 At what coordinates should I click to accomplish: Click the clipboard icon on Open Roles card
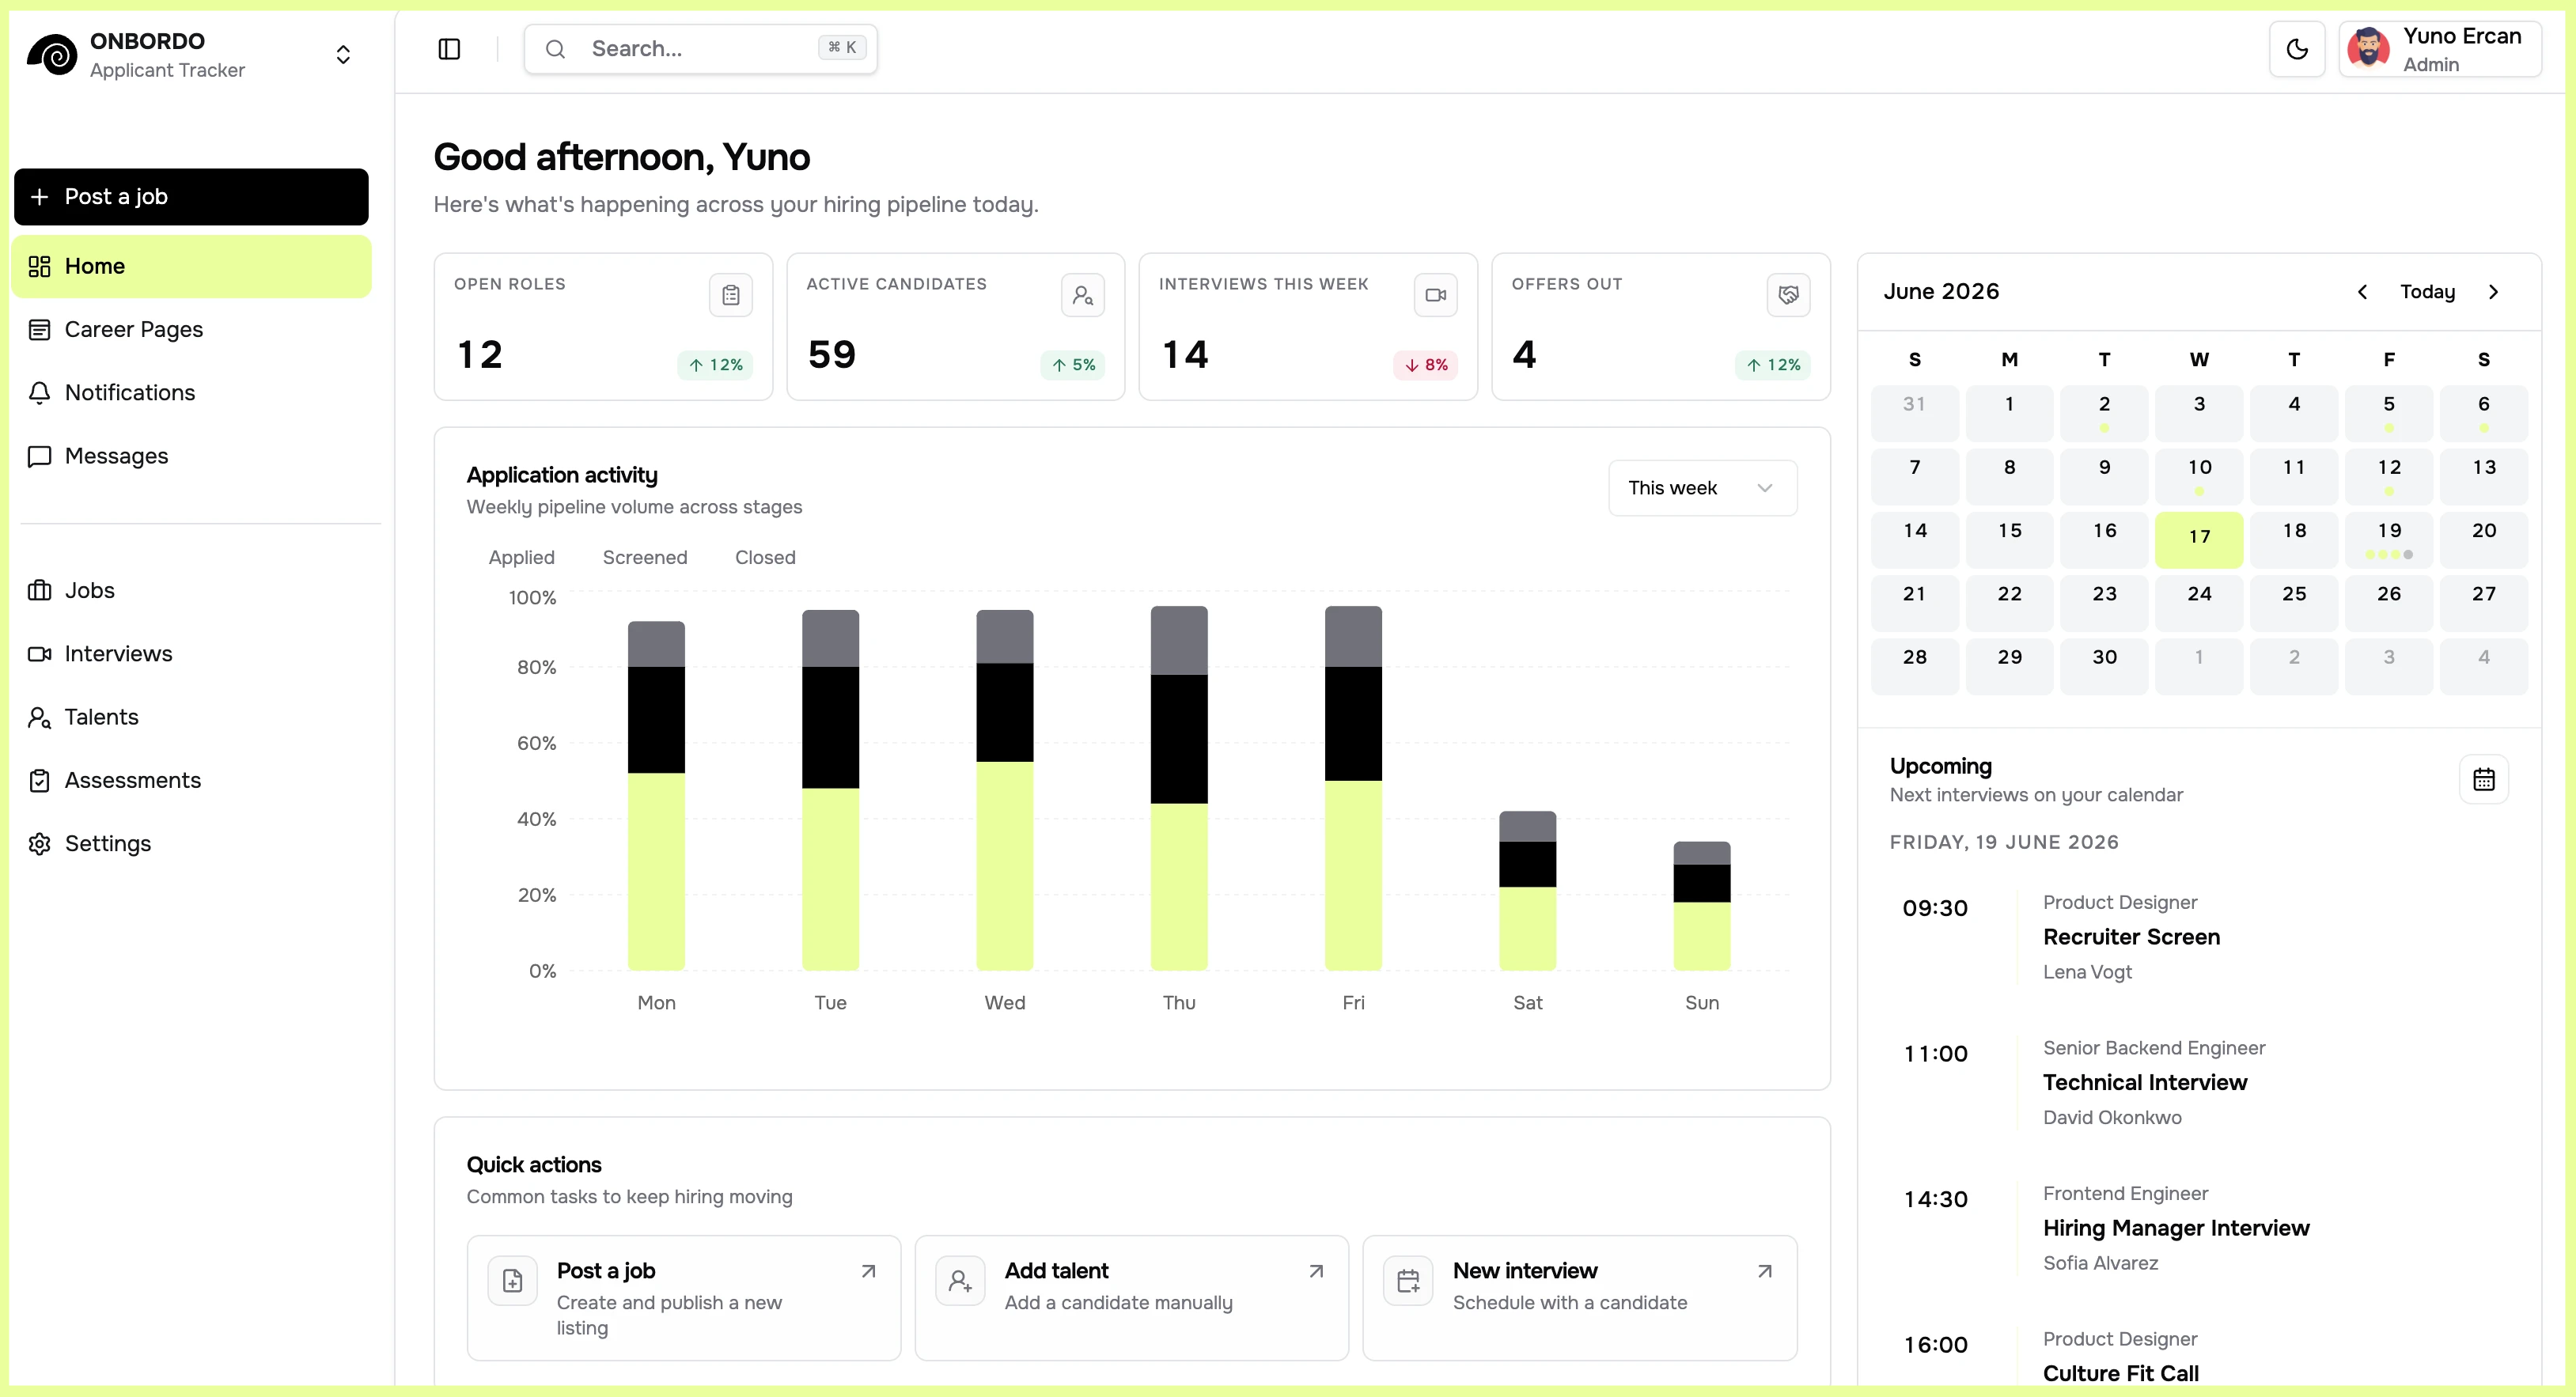tap(731, 295)
